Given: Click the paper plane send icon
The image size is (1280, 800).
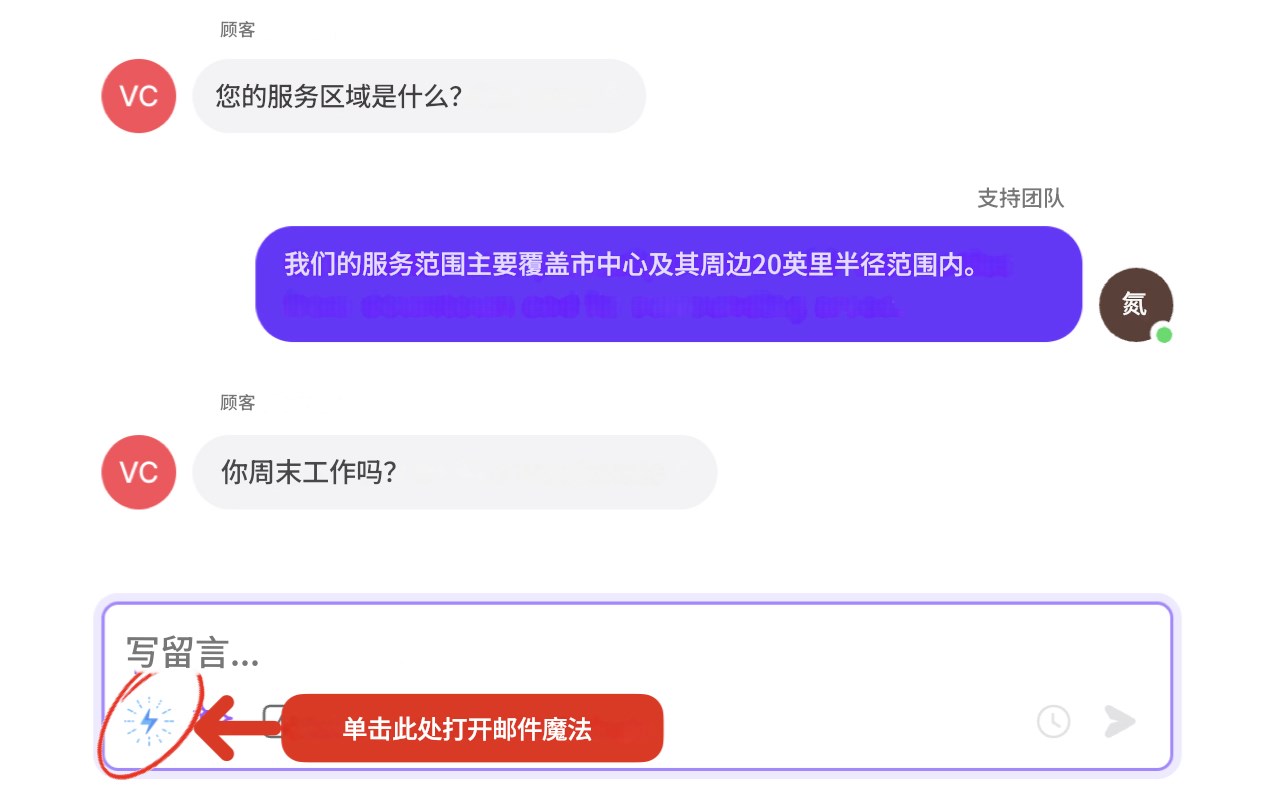Looking at the screenshot, I should (x=1120, y=721).
